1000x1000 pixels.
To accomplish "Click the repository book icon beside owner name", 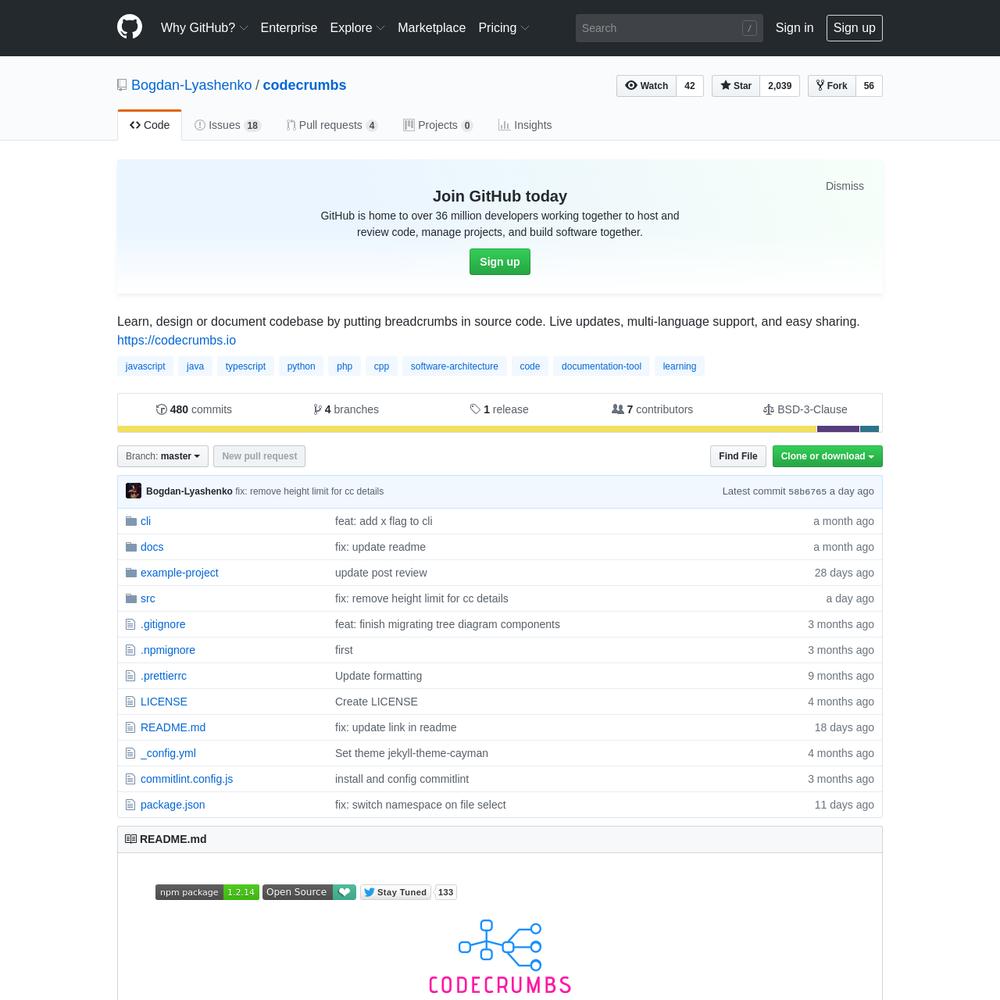I will click(x=122, y=85).
